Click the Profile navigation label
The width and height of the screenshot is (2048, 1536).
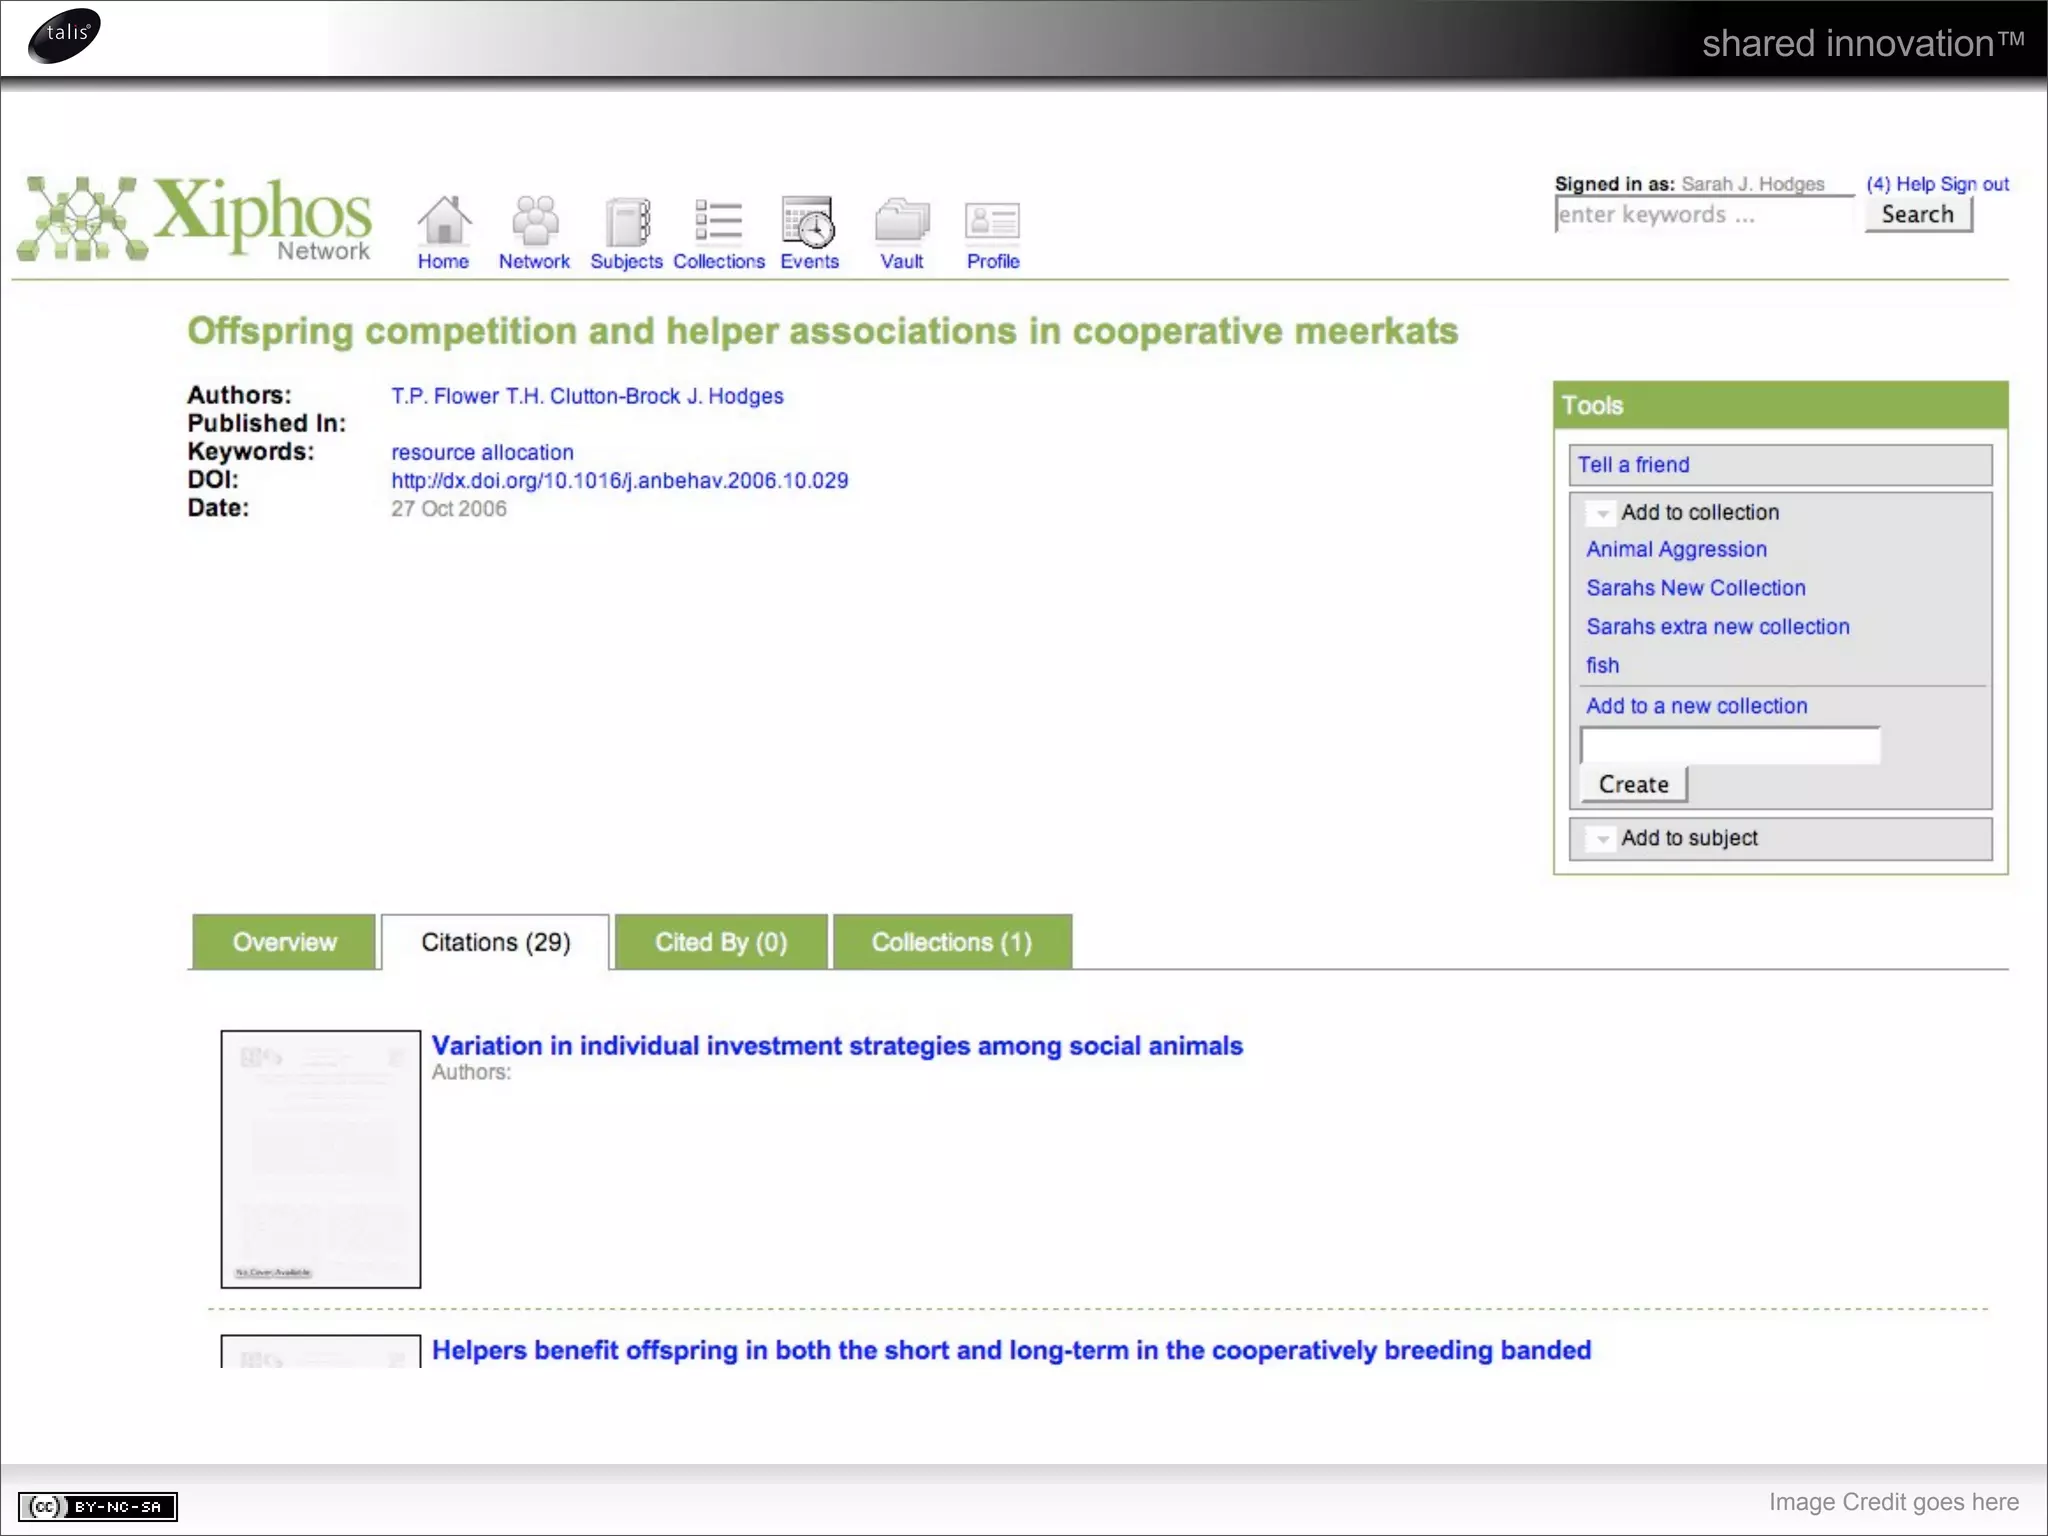coord(992,261)
